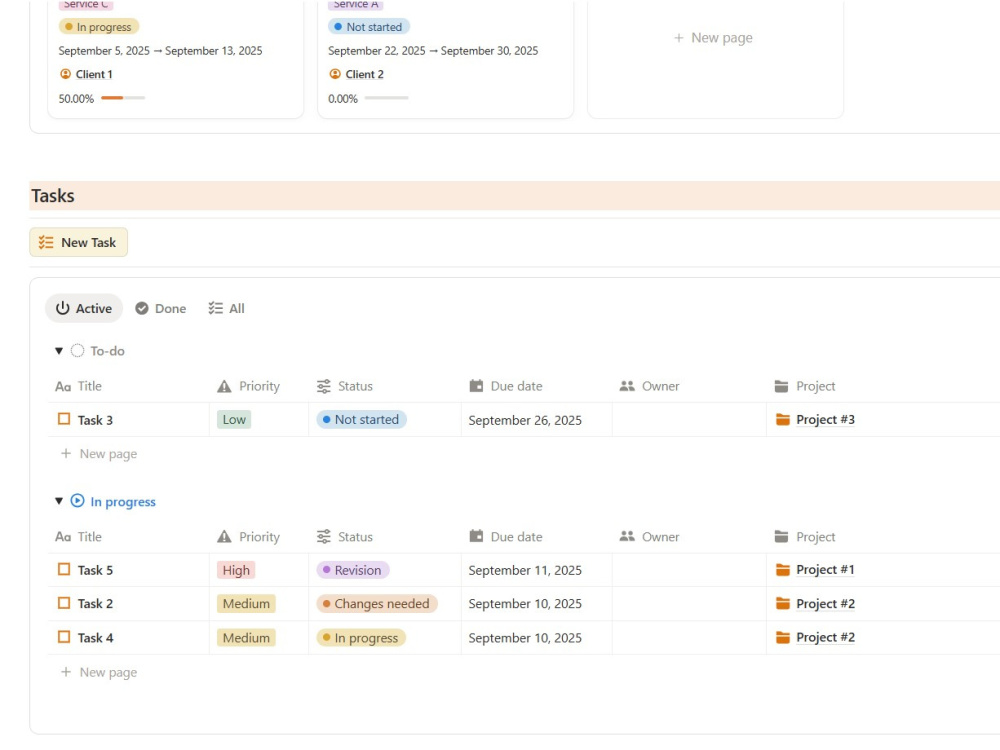The height and width of the screenshot is (750, 1000).
Task: Click the Done tab checkmark icon
Action: coord(142,309)
